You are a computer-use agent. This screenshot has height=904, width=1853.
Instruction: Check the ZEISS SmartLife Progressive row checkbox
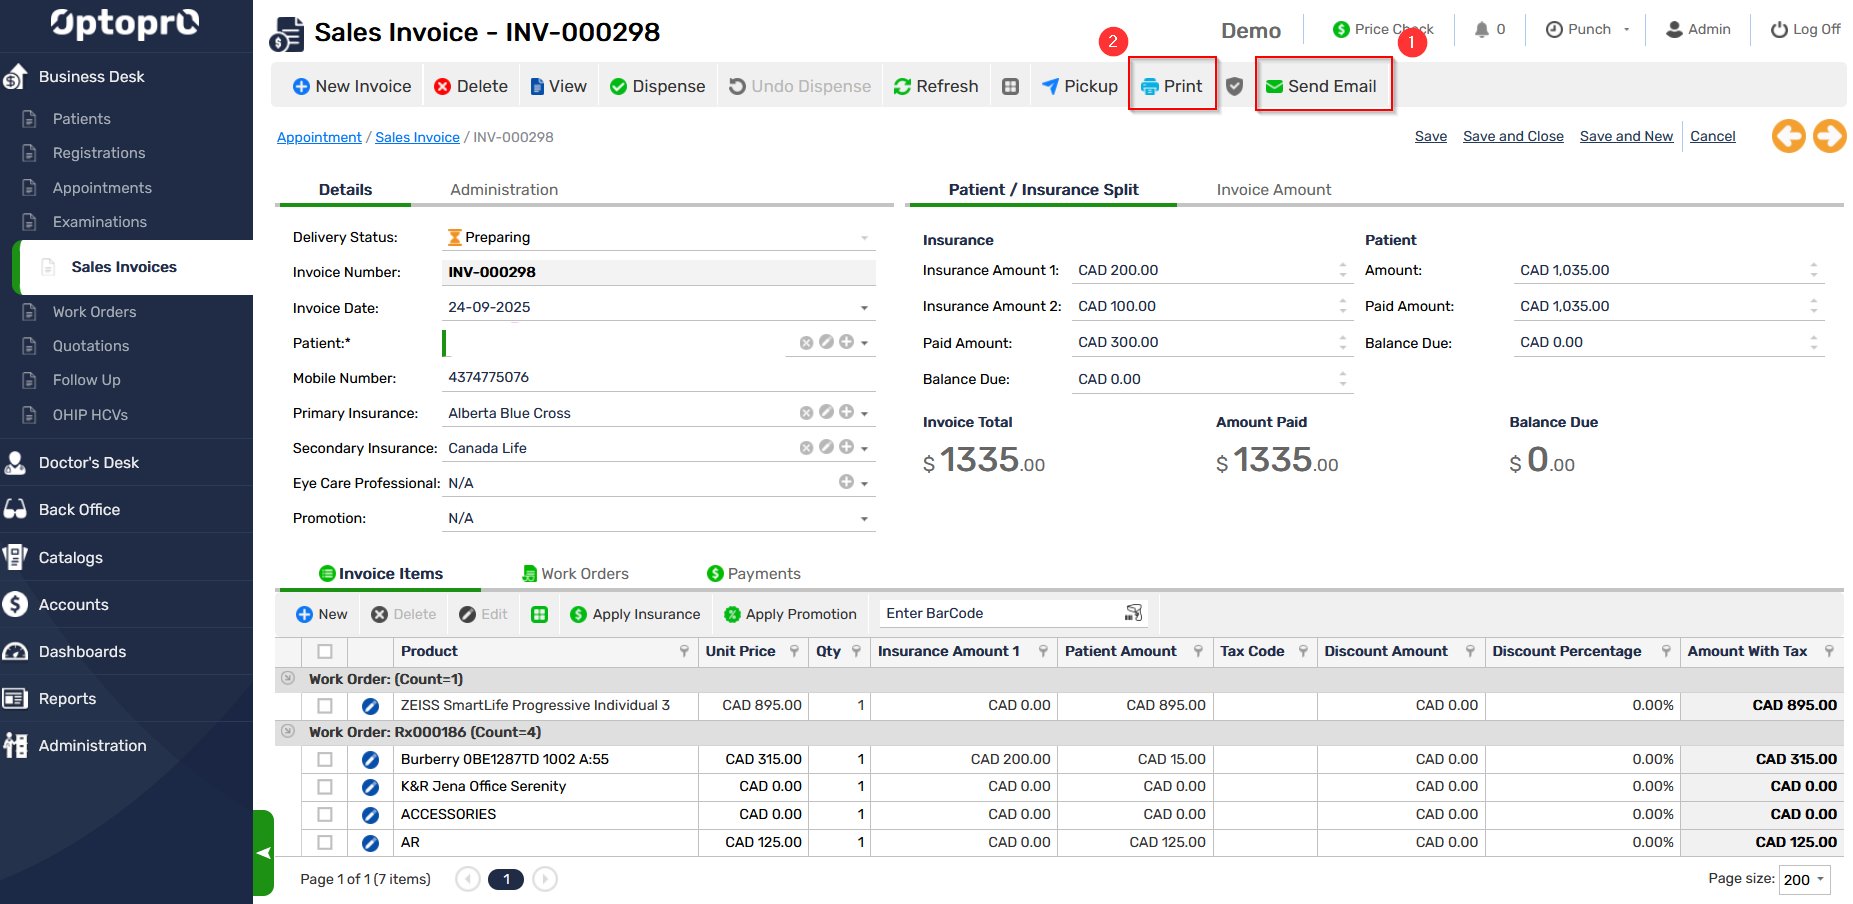[x=325, y=706]
